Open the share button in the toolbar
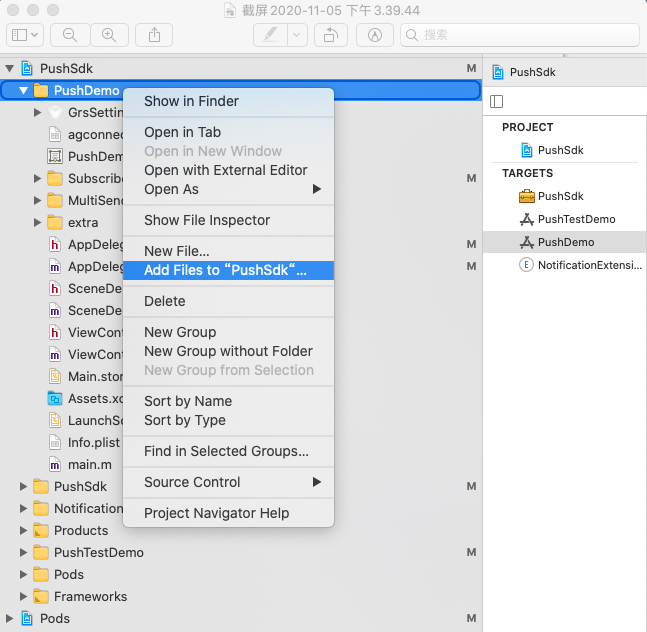The height and width of the screenshot is (632, 647). [x=154, y=35]
